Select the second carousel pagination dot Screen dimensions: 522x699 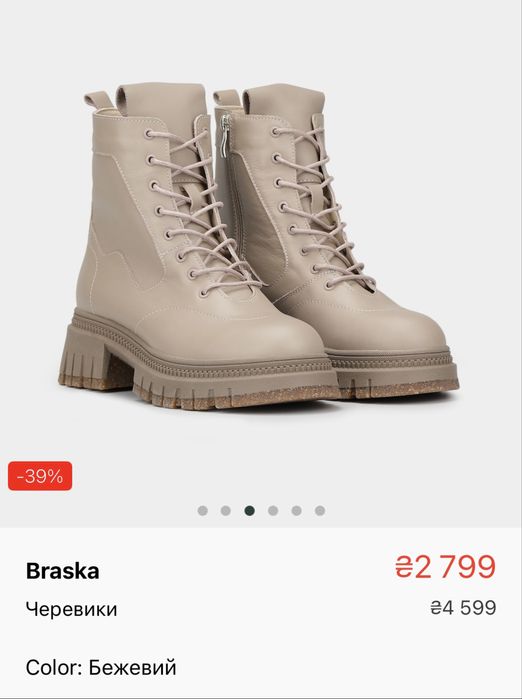coord(226,510)
